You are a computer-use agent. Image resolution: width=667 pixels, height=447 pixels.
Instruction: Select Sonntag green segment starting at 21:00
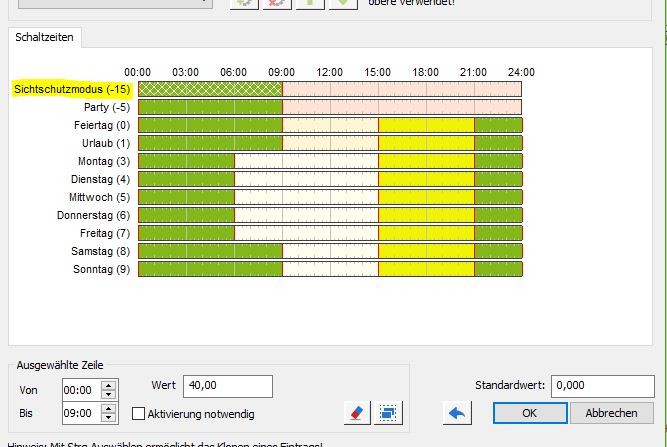pos(499,269)
